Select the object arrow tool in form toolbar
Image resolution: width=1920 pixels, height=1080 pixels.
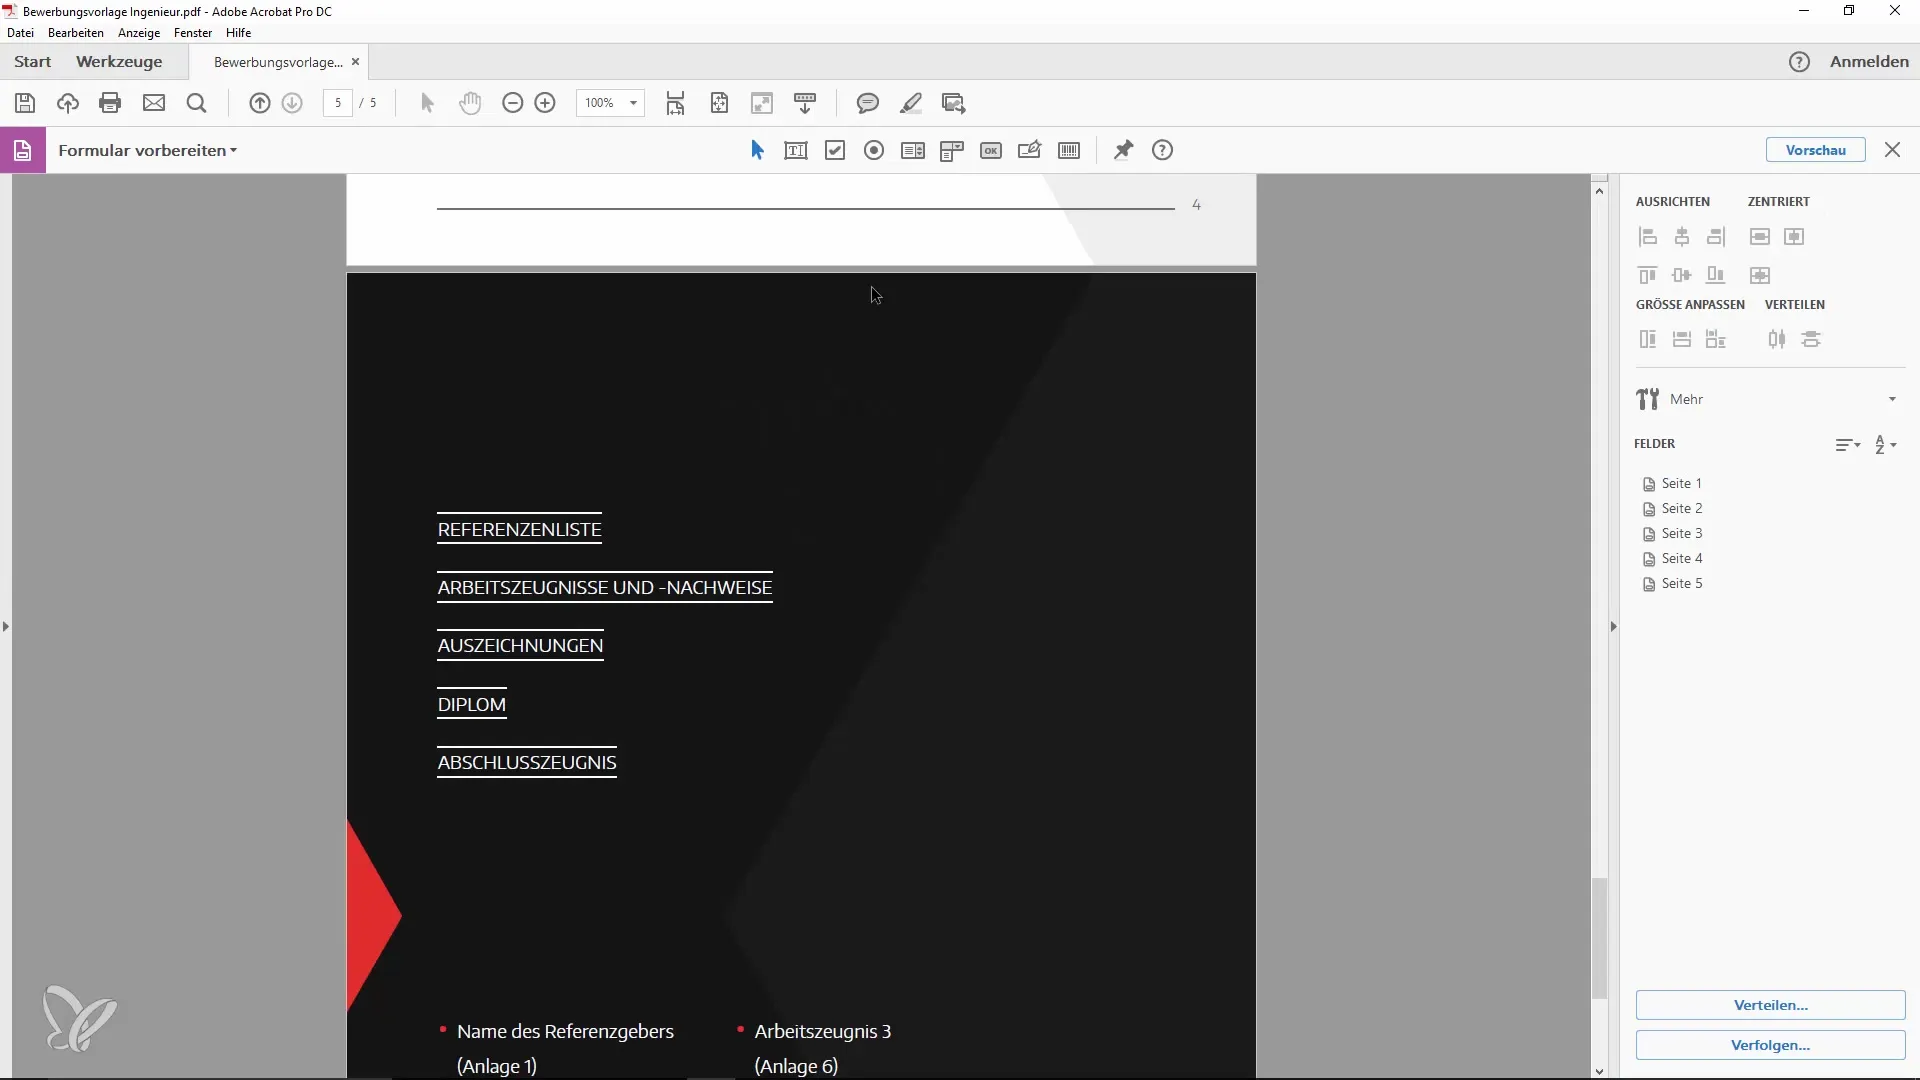[x=757, y=151]
